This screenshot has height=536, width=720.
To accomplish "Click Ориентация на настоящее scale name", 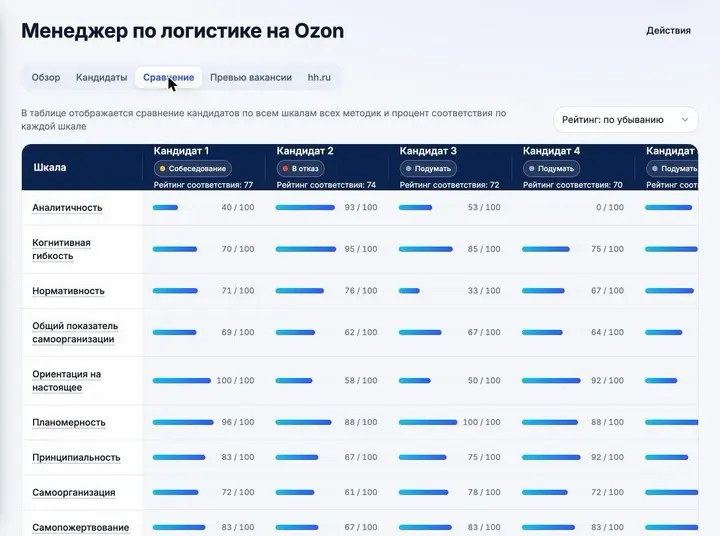I will [x=67, y=381].
